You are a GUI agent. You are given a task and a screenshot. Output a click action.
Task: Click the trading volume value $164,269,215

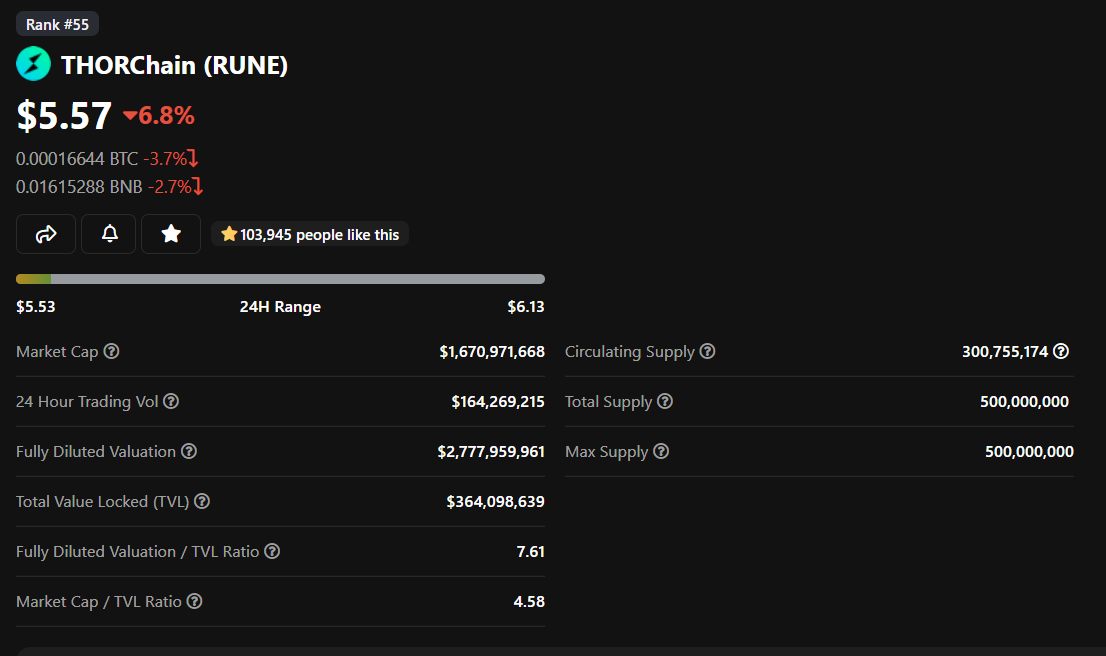click(497, 401)
